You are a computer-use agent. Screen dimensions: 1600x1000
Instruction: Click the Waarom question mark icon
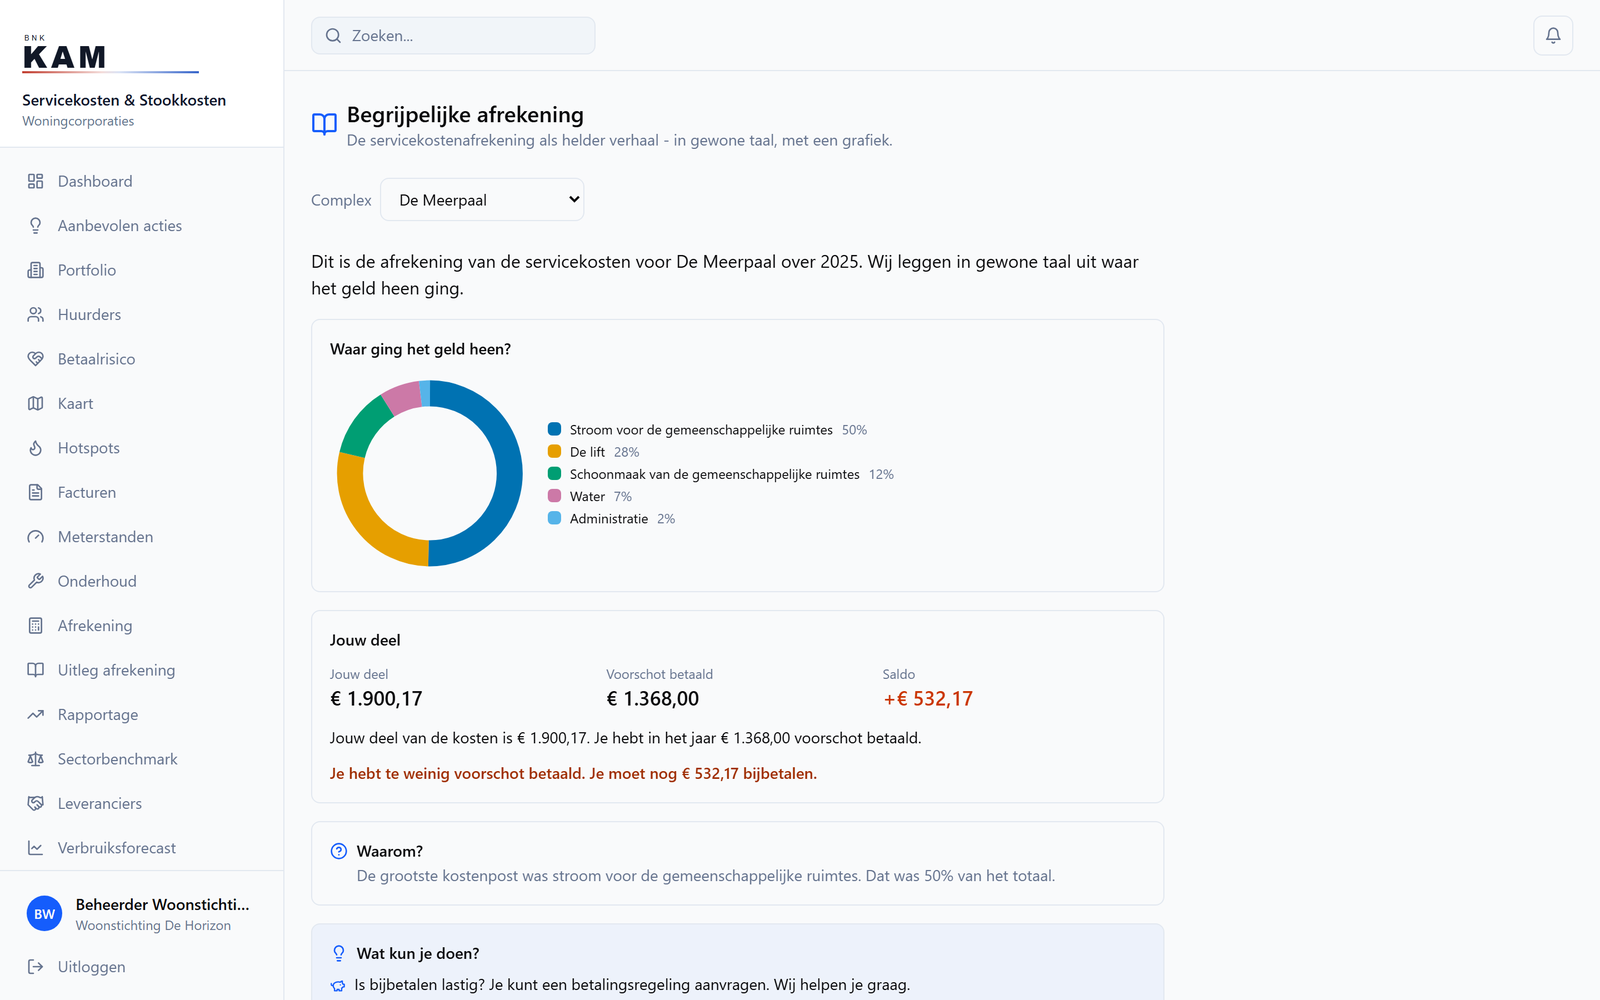[x=339, y=851]
